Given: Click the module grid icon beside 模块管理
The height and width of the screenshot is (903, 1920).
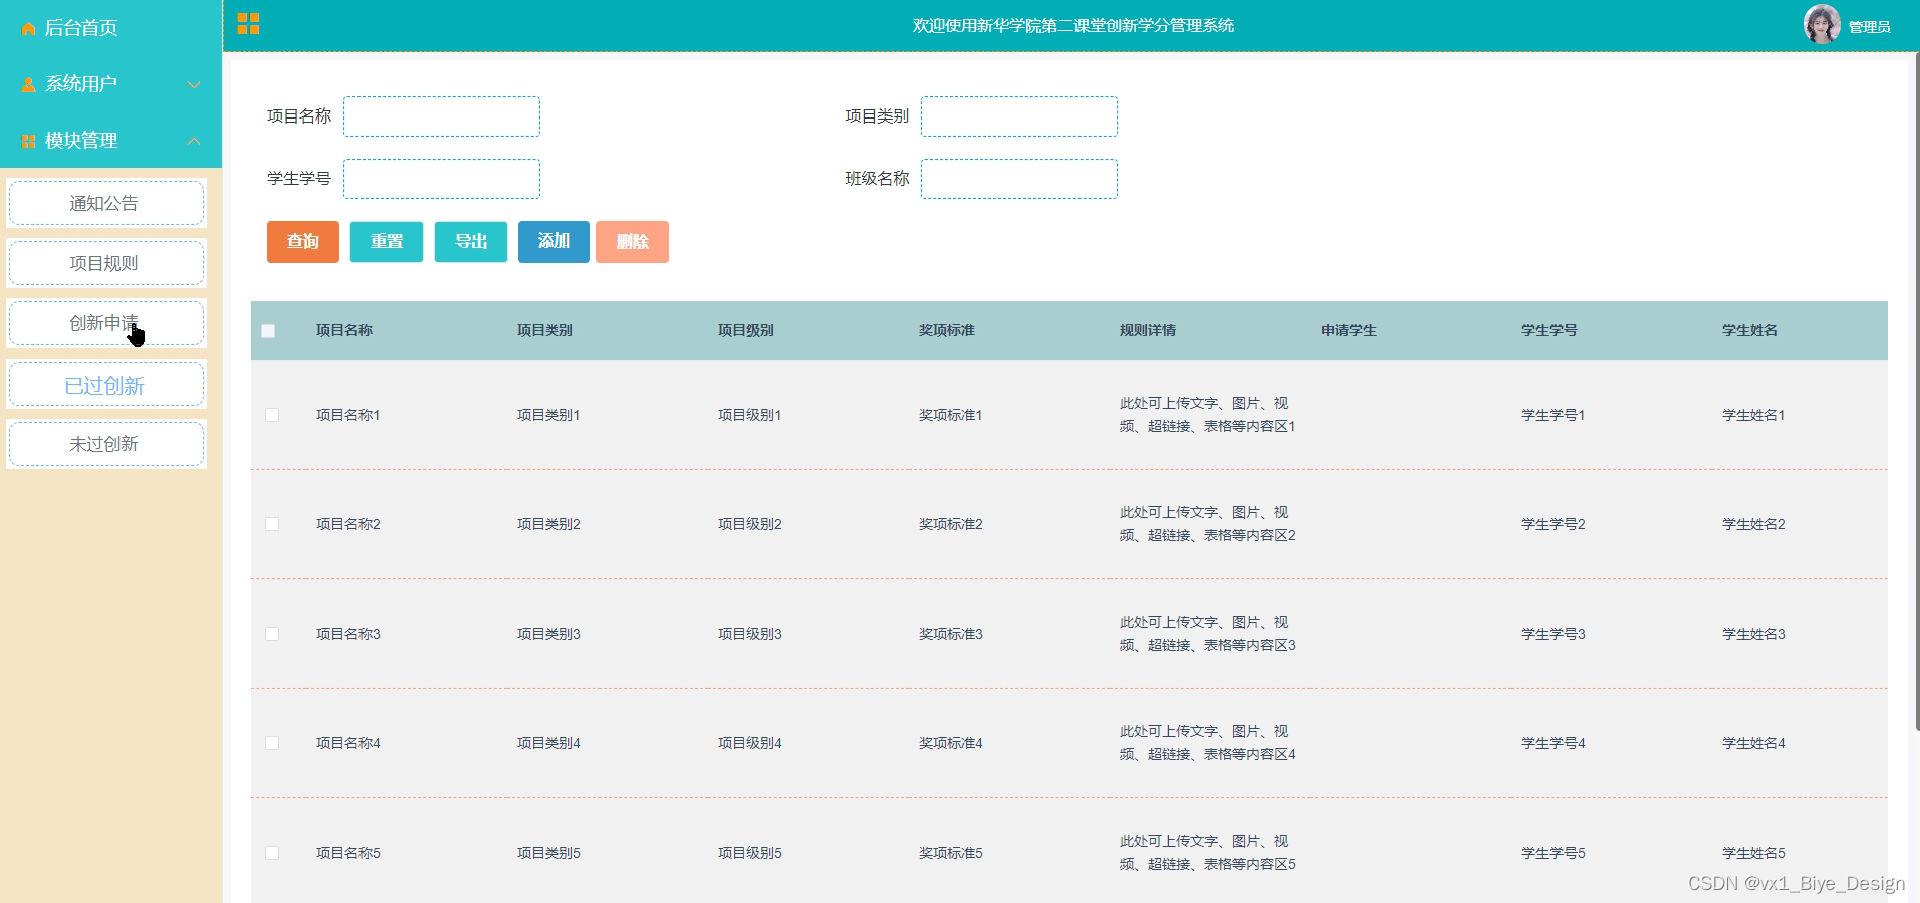Looking at the screenshot, I should (x=28, y=142).
